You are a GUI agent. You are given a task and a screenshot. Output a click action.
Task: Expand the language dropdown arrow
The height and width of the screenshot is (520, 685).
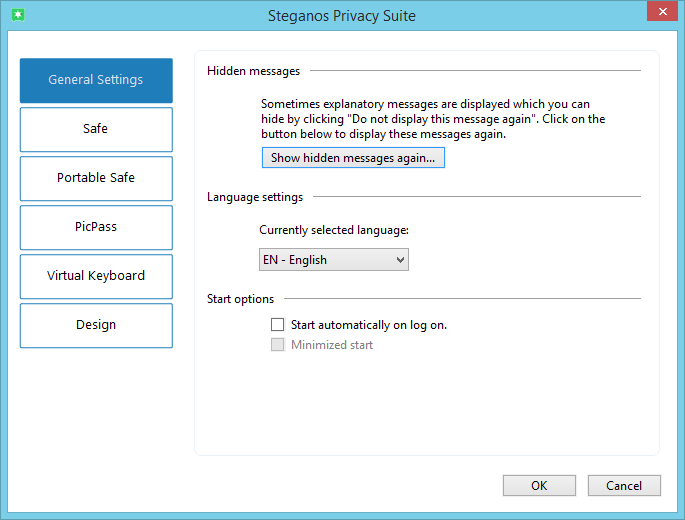[x=401, y=260]
